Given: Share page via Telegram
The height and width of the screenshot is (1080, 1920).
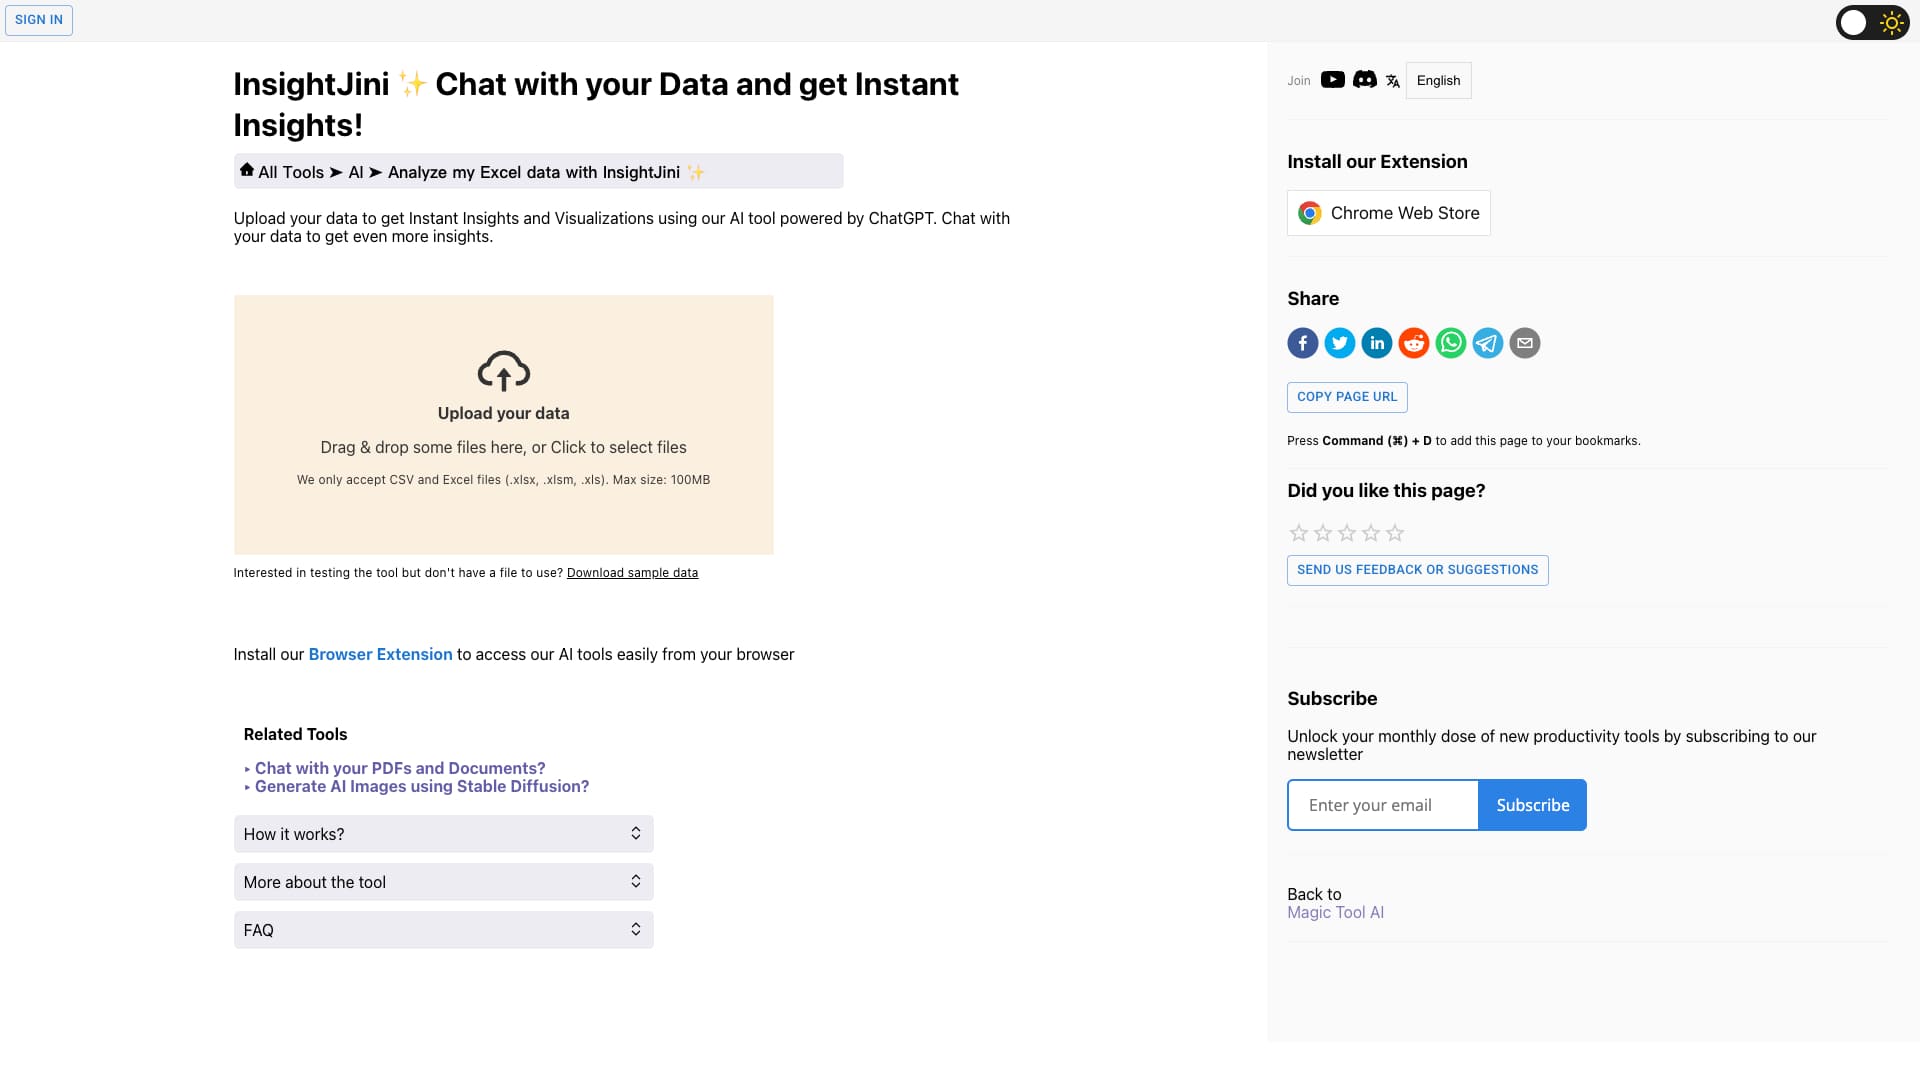Looking at the screenshot, I should (x=1487, y=343).
